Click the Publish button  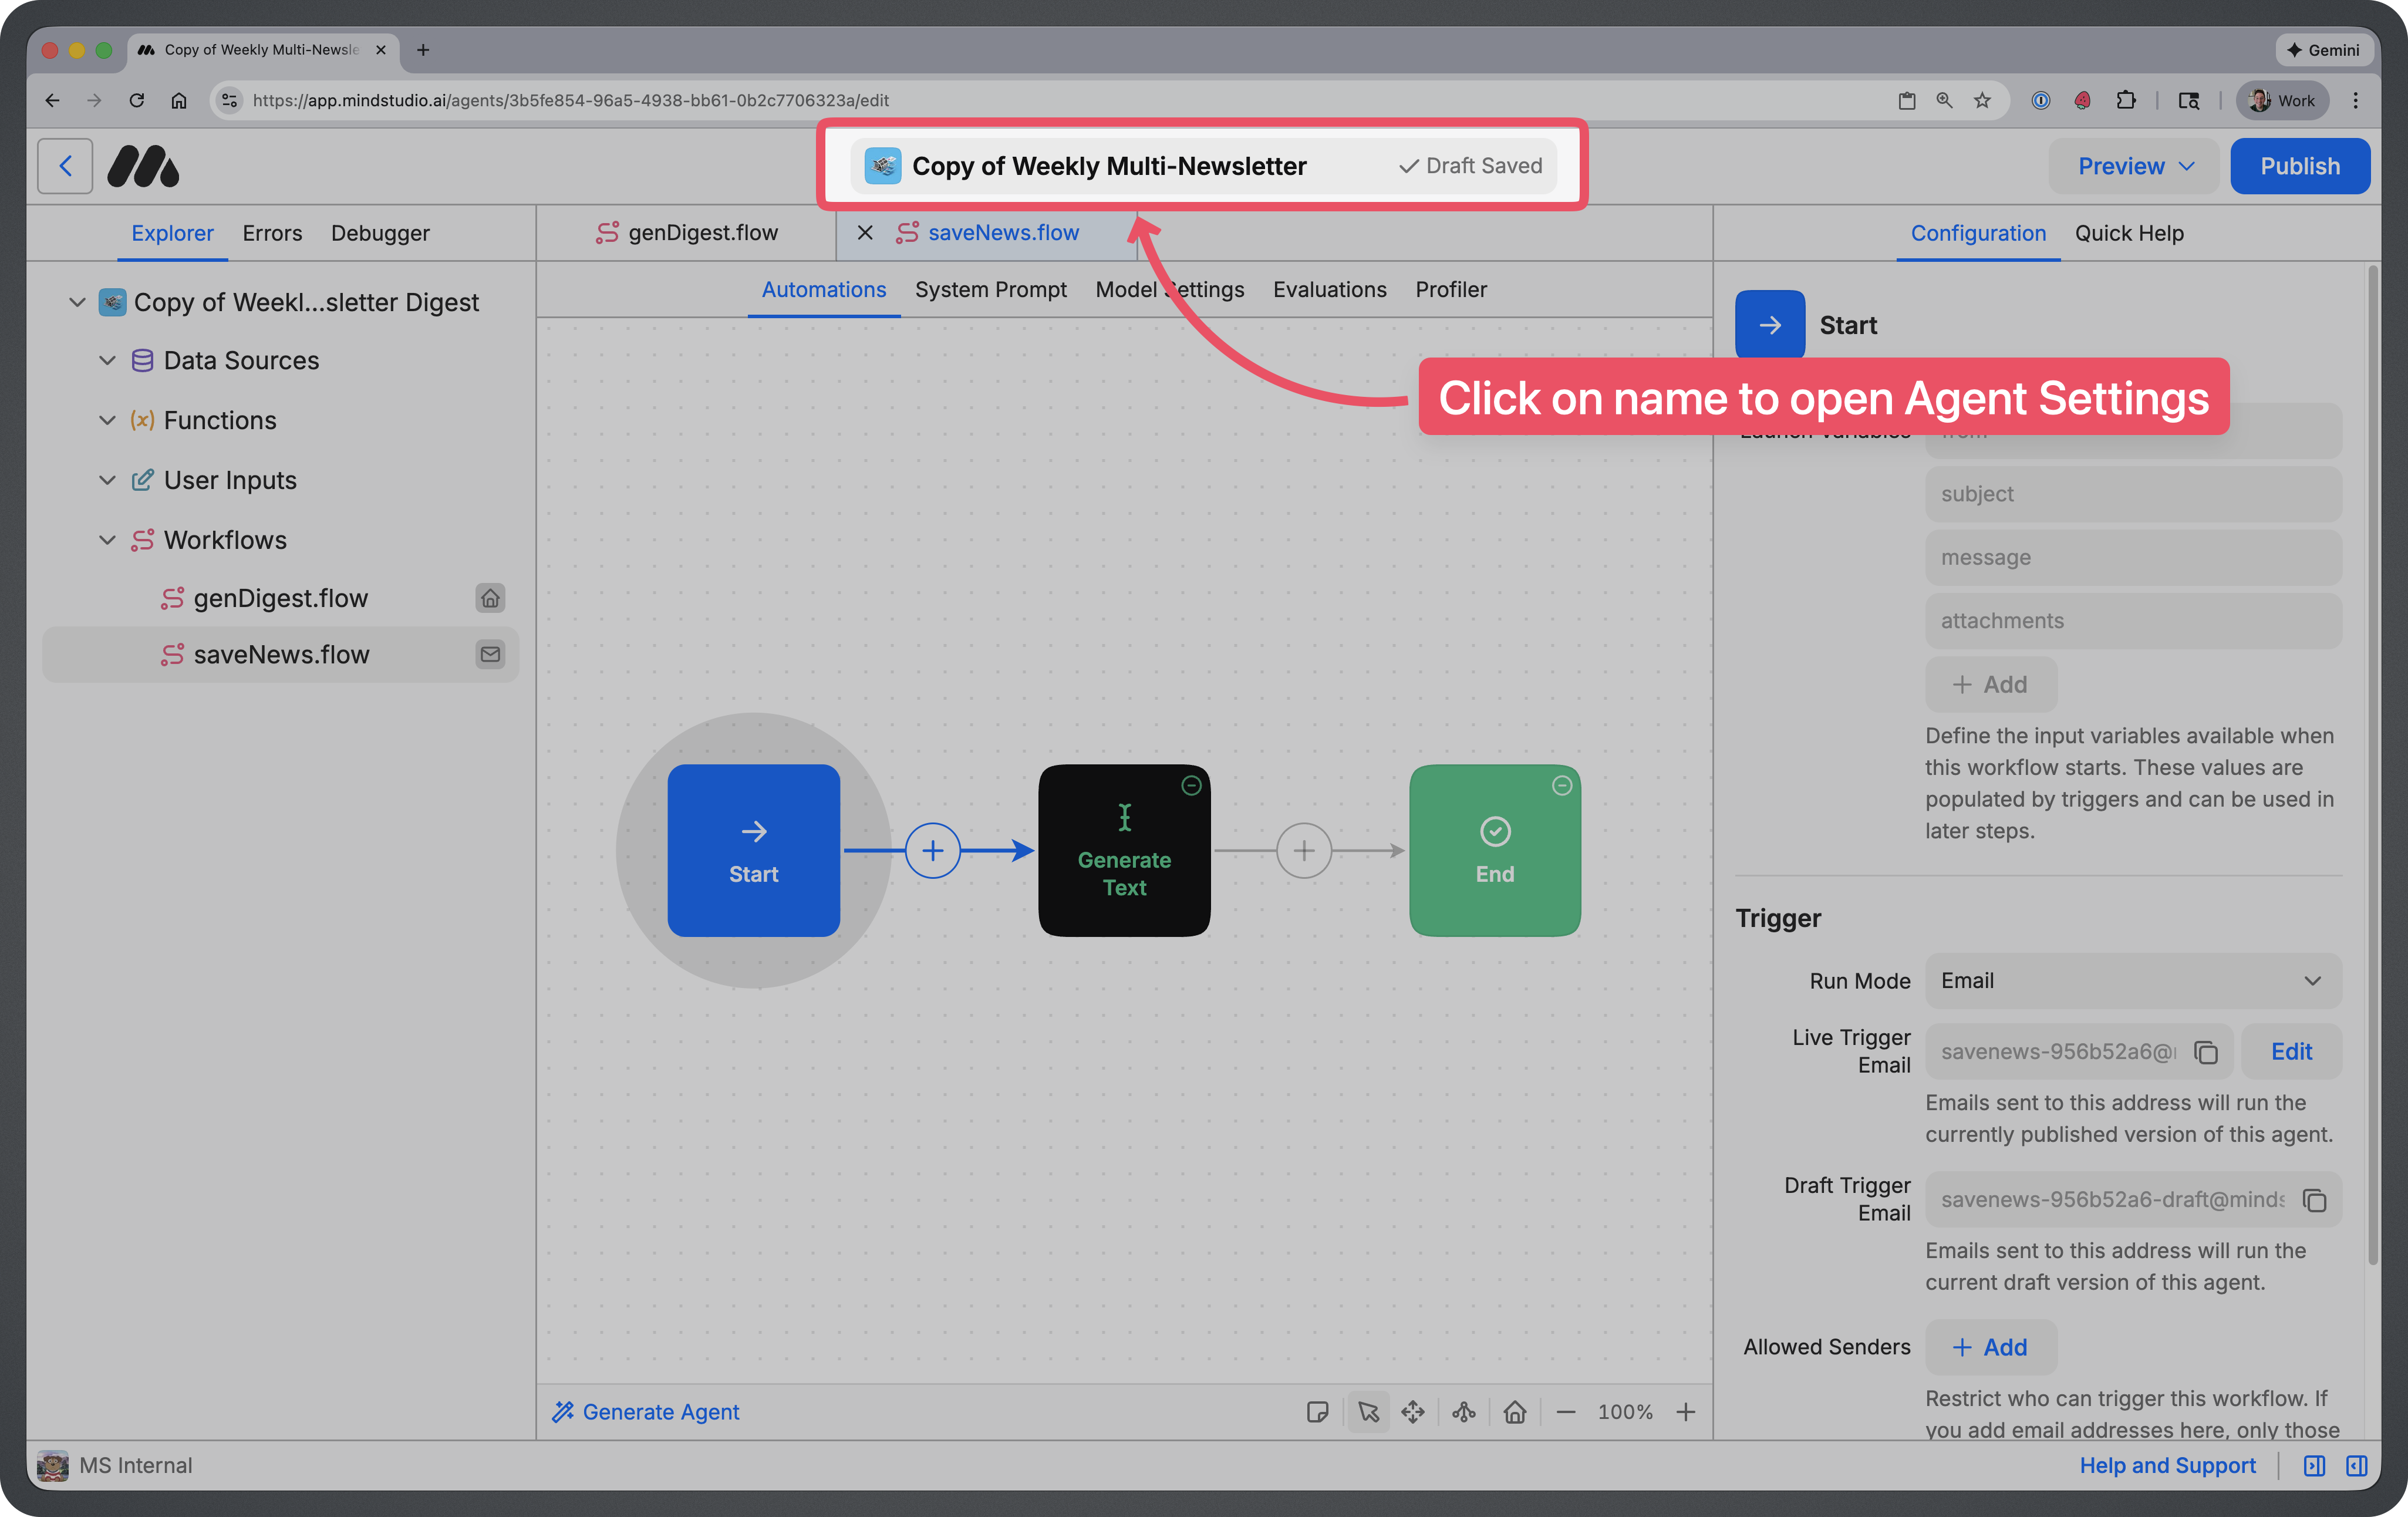coord(2300,165)
